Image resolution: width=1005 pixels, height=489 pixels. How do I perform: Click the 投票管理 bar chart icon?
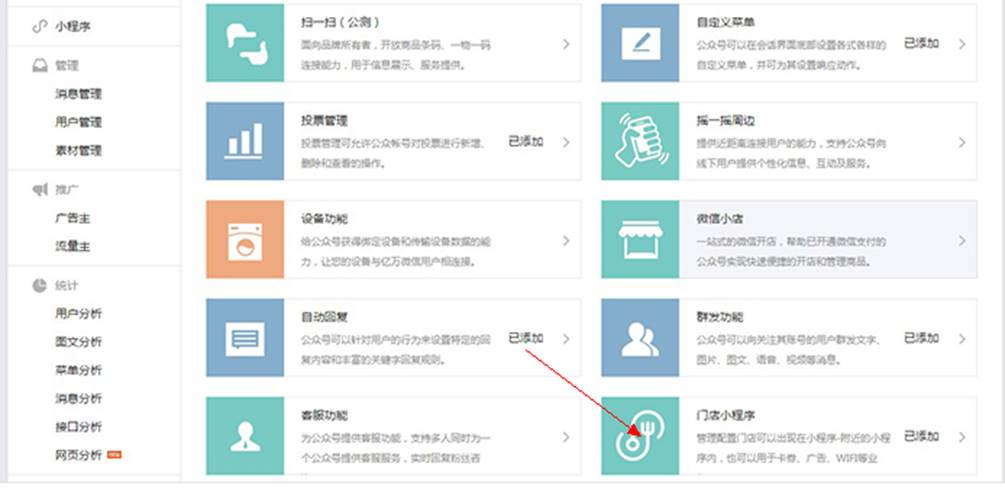[244, 141]
